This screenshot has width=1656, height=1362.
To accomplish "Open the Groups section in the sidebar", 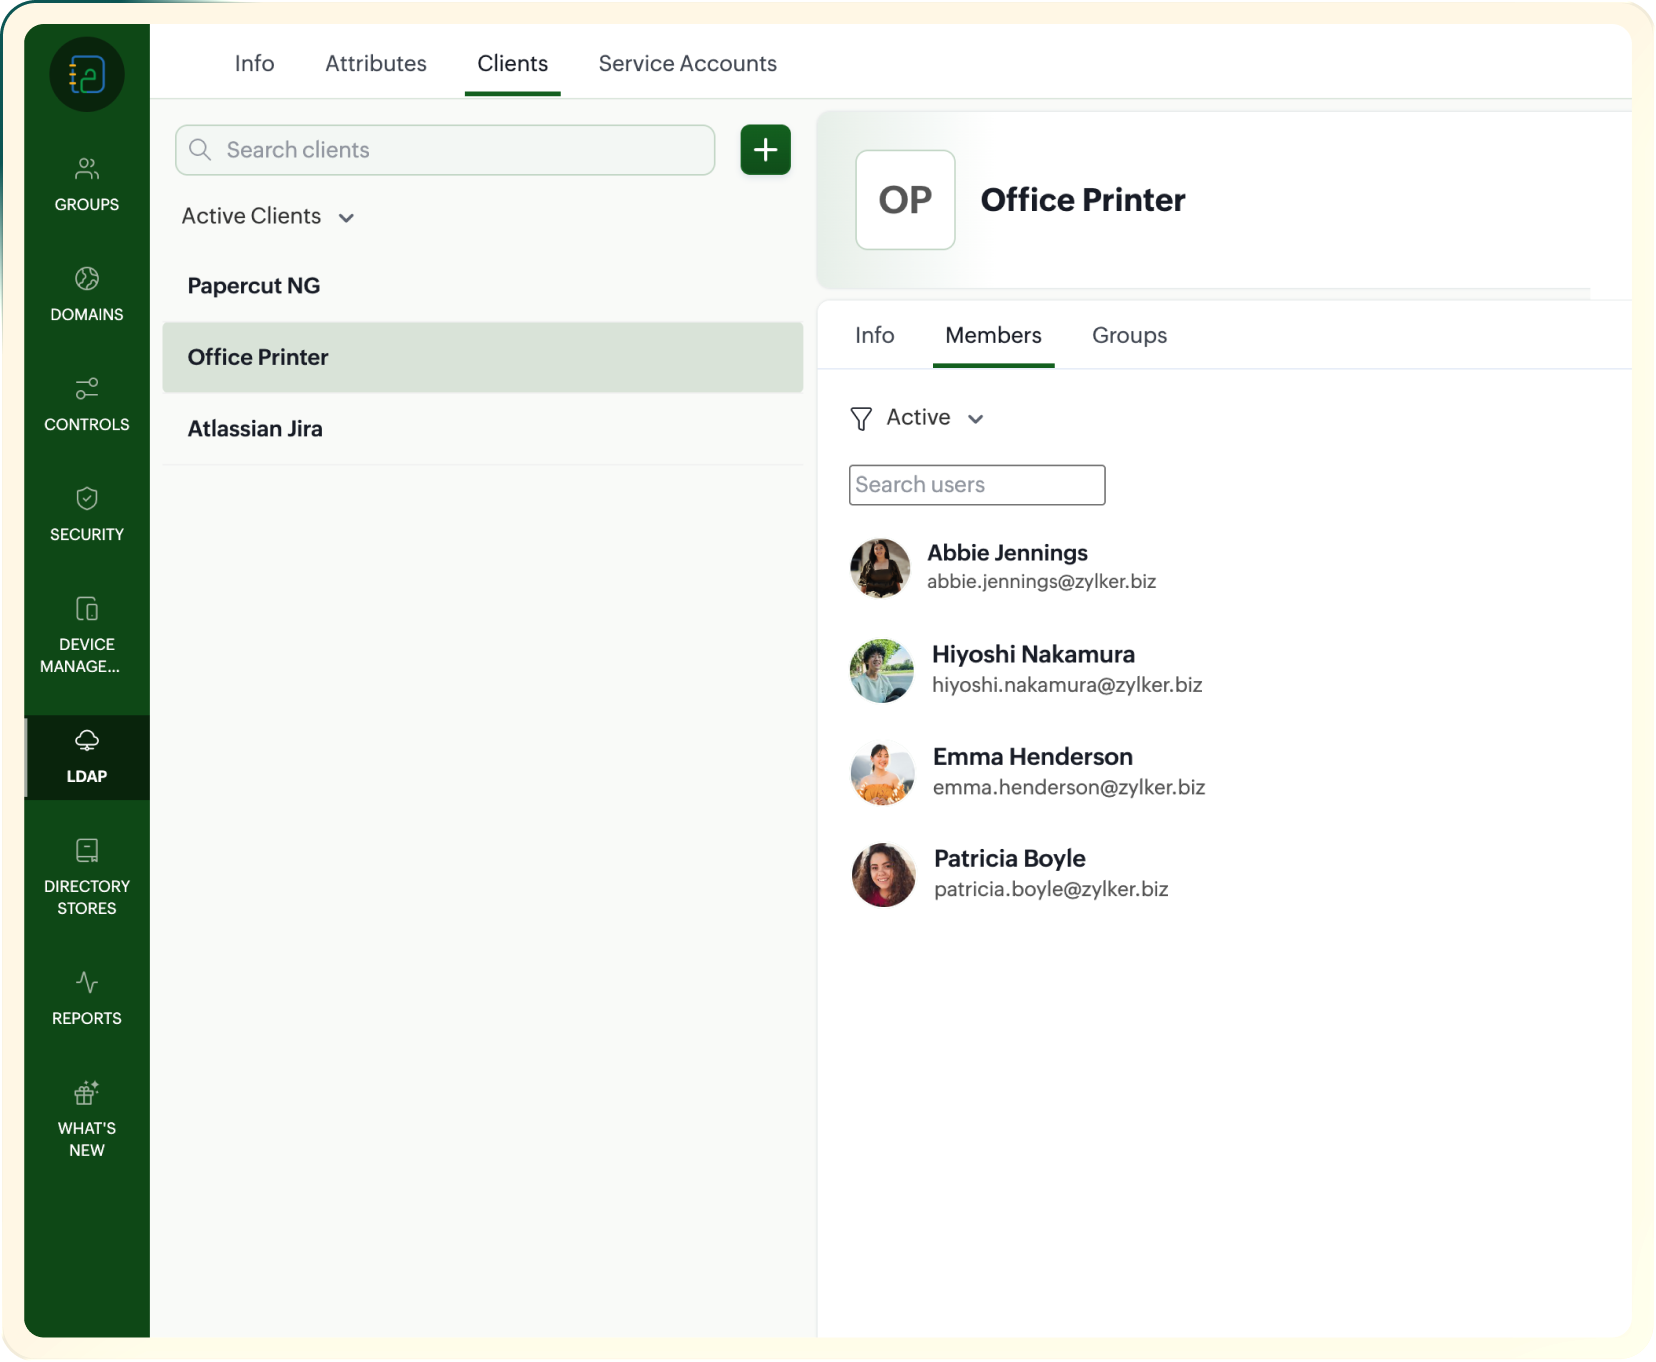I will click(x=87, y=183).
